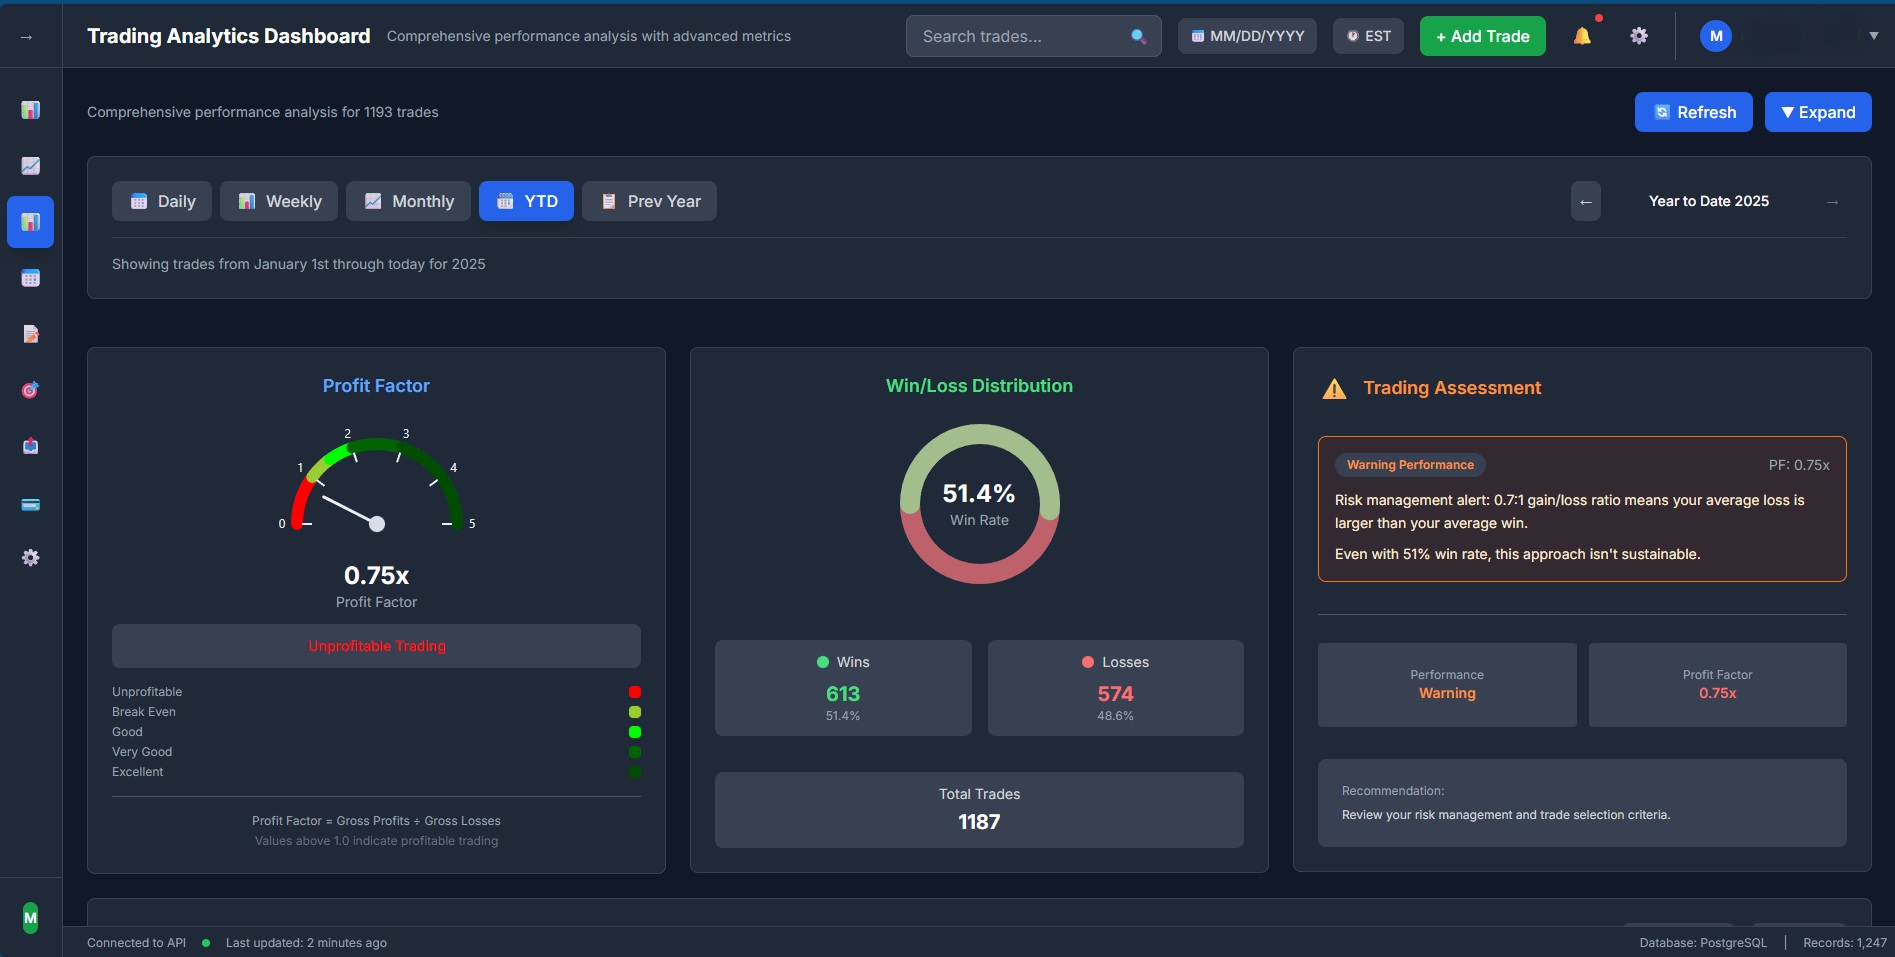The height and width of the screenshot is (957, 1895).
Task: Open the user profile dropdown arrow
Action: coord(1874,35)
